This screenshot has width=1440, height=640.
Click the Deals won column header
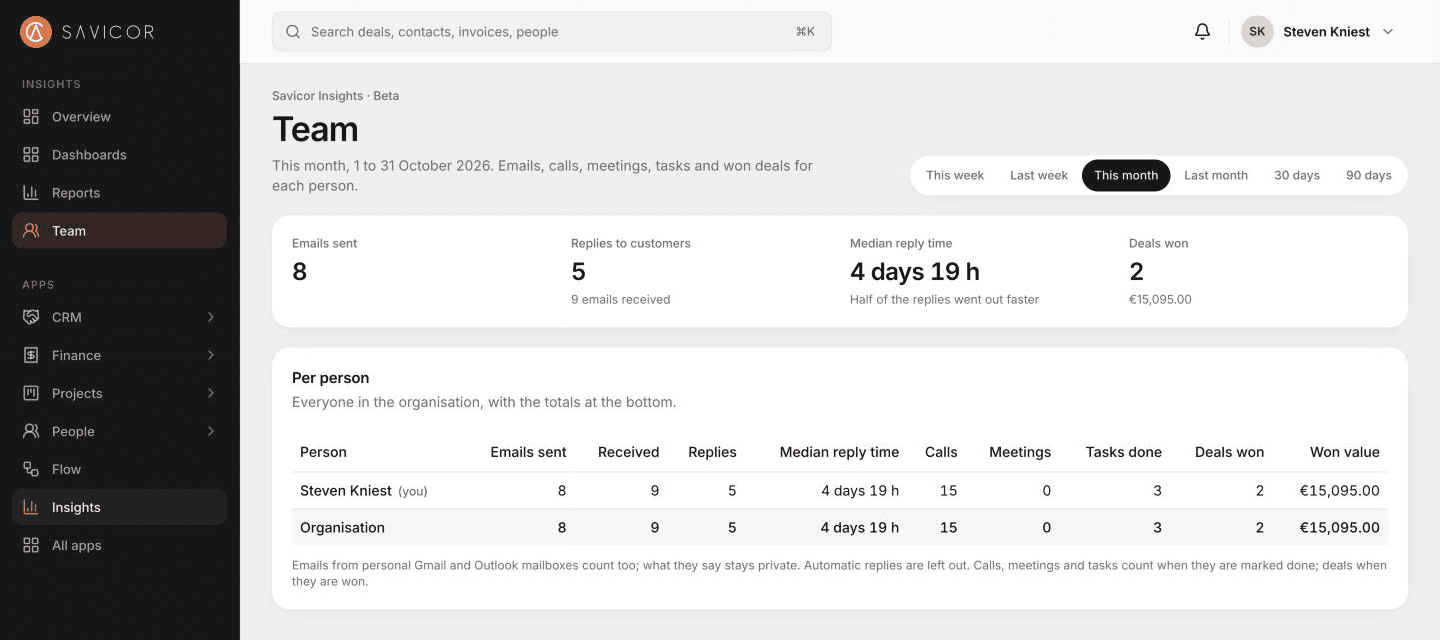[1229, 452]
